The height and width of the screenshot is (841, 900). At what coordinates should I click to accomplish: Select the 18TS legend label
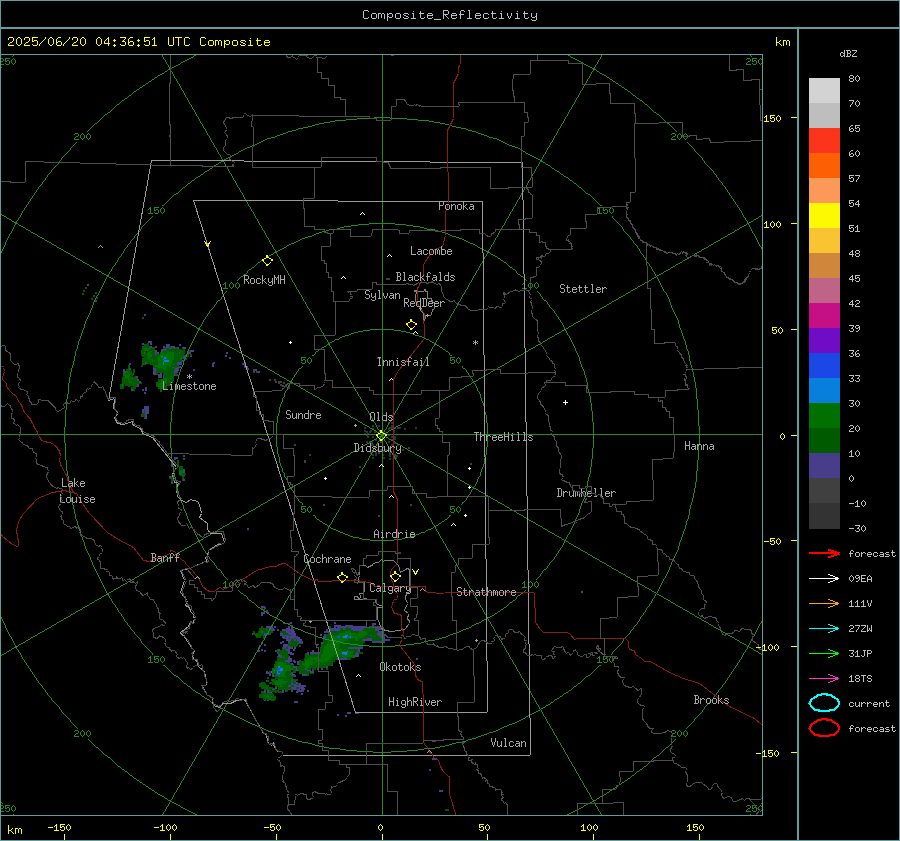click(860, 679)
